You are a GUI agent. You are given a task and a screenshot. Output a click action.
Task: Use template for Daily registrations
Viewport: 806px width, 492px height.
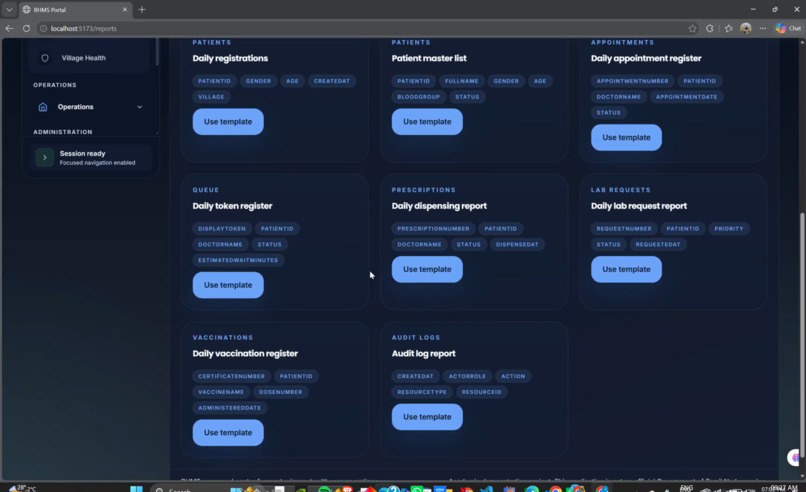[x=228, y=122]
